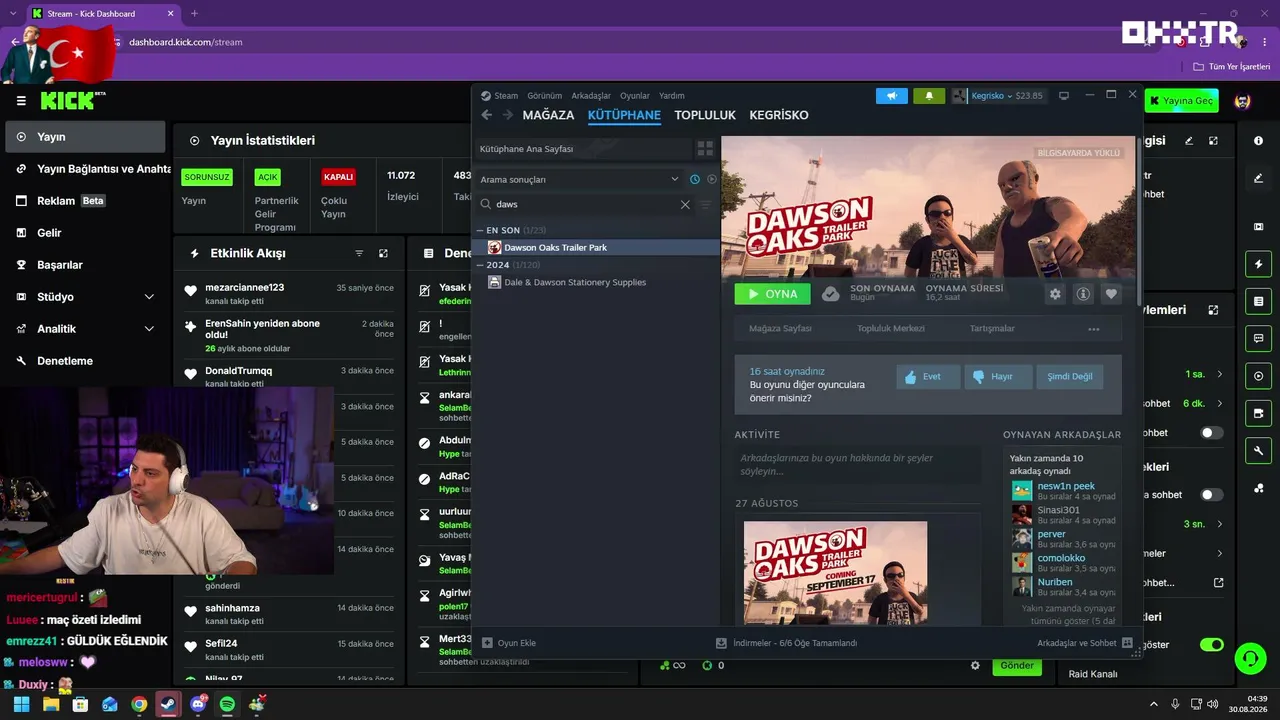Open Gelir in Kick sidebar
This screenshot has width=1280, height=720.
pyautogui.click(x=85, y=233)
